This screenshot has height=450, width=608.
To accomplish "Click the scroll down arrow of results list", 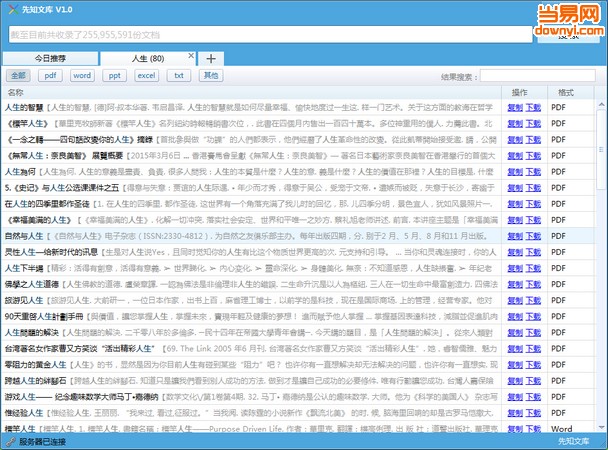I will (601, 428).
